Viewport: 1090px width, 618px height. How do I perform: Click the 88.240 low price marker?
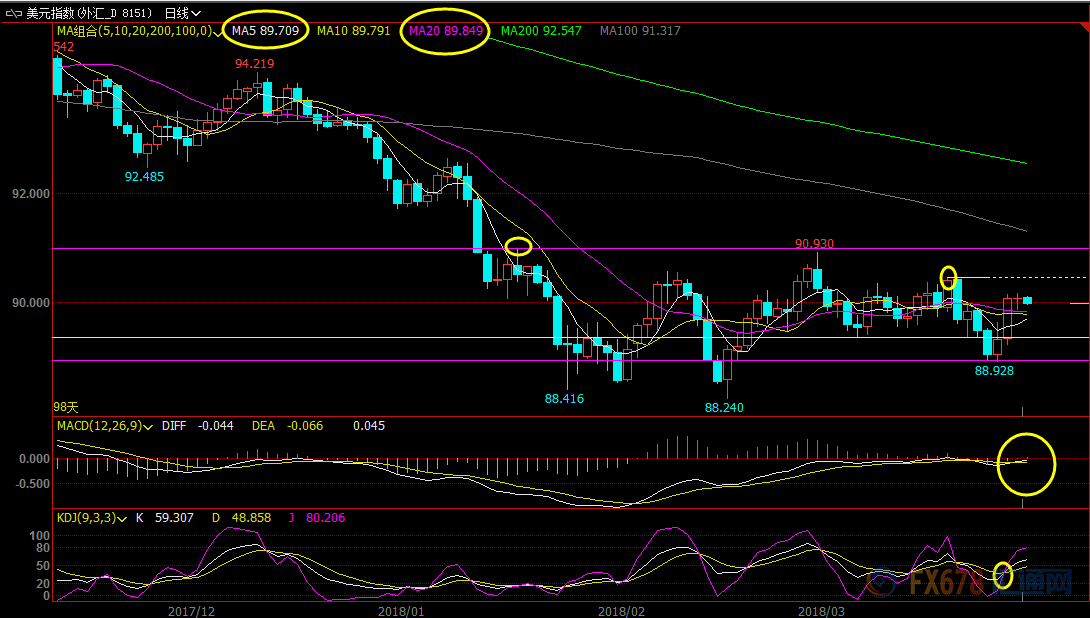pos(724,408)
